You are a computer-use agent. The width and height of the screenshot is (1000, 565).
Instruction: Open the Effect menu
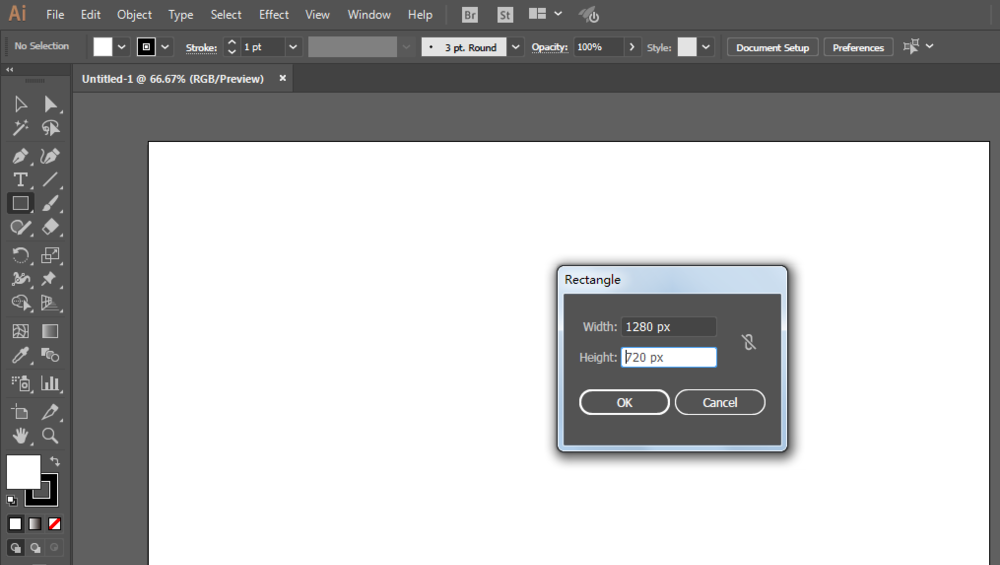tap(273, 15)
